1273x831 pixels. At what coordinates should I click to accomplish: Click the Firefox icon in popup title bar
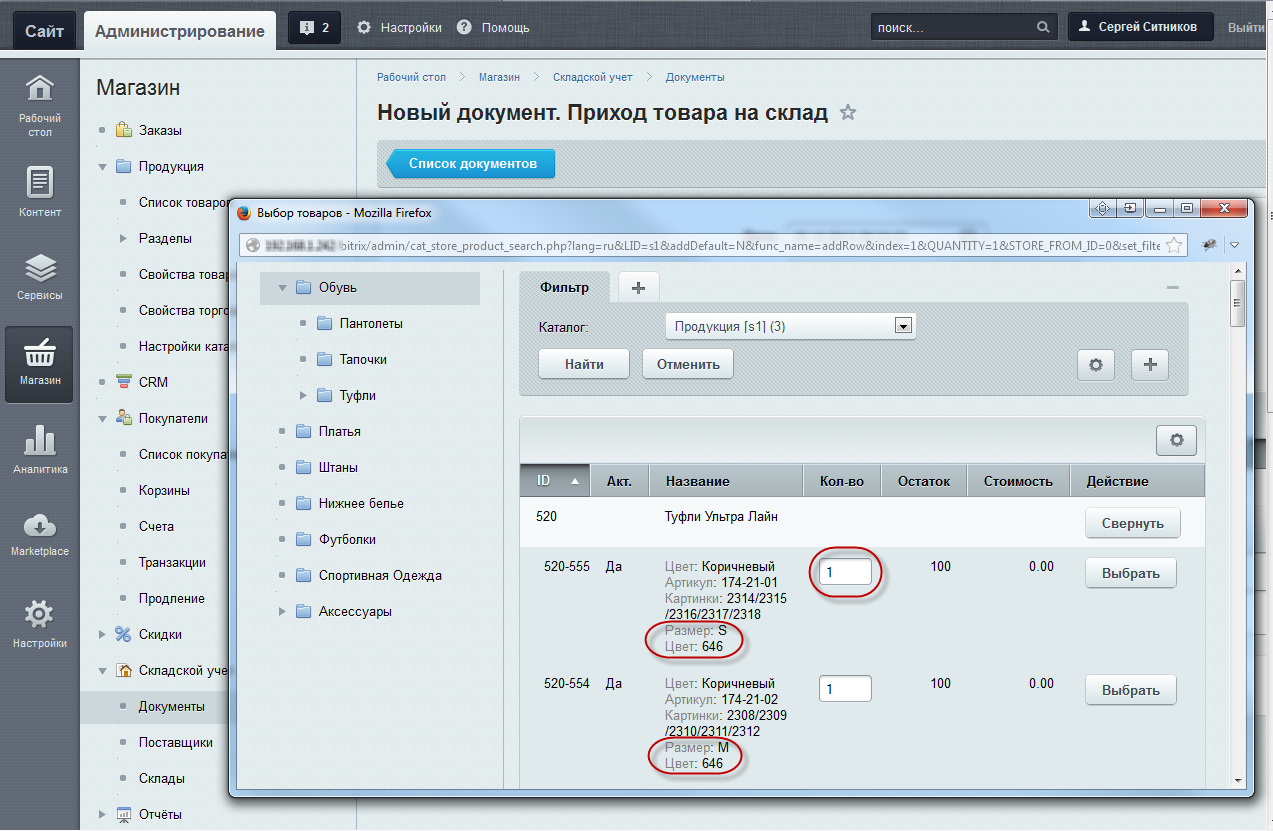tap(243, 212)
